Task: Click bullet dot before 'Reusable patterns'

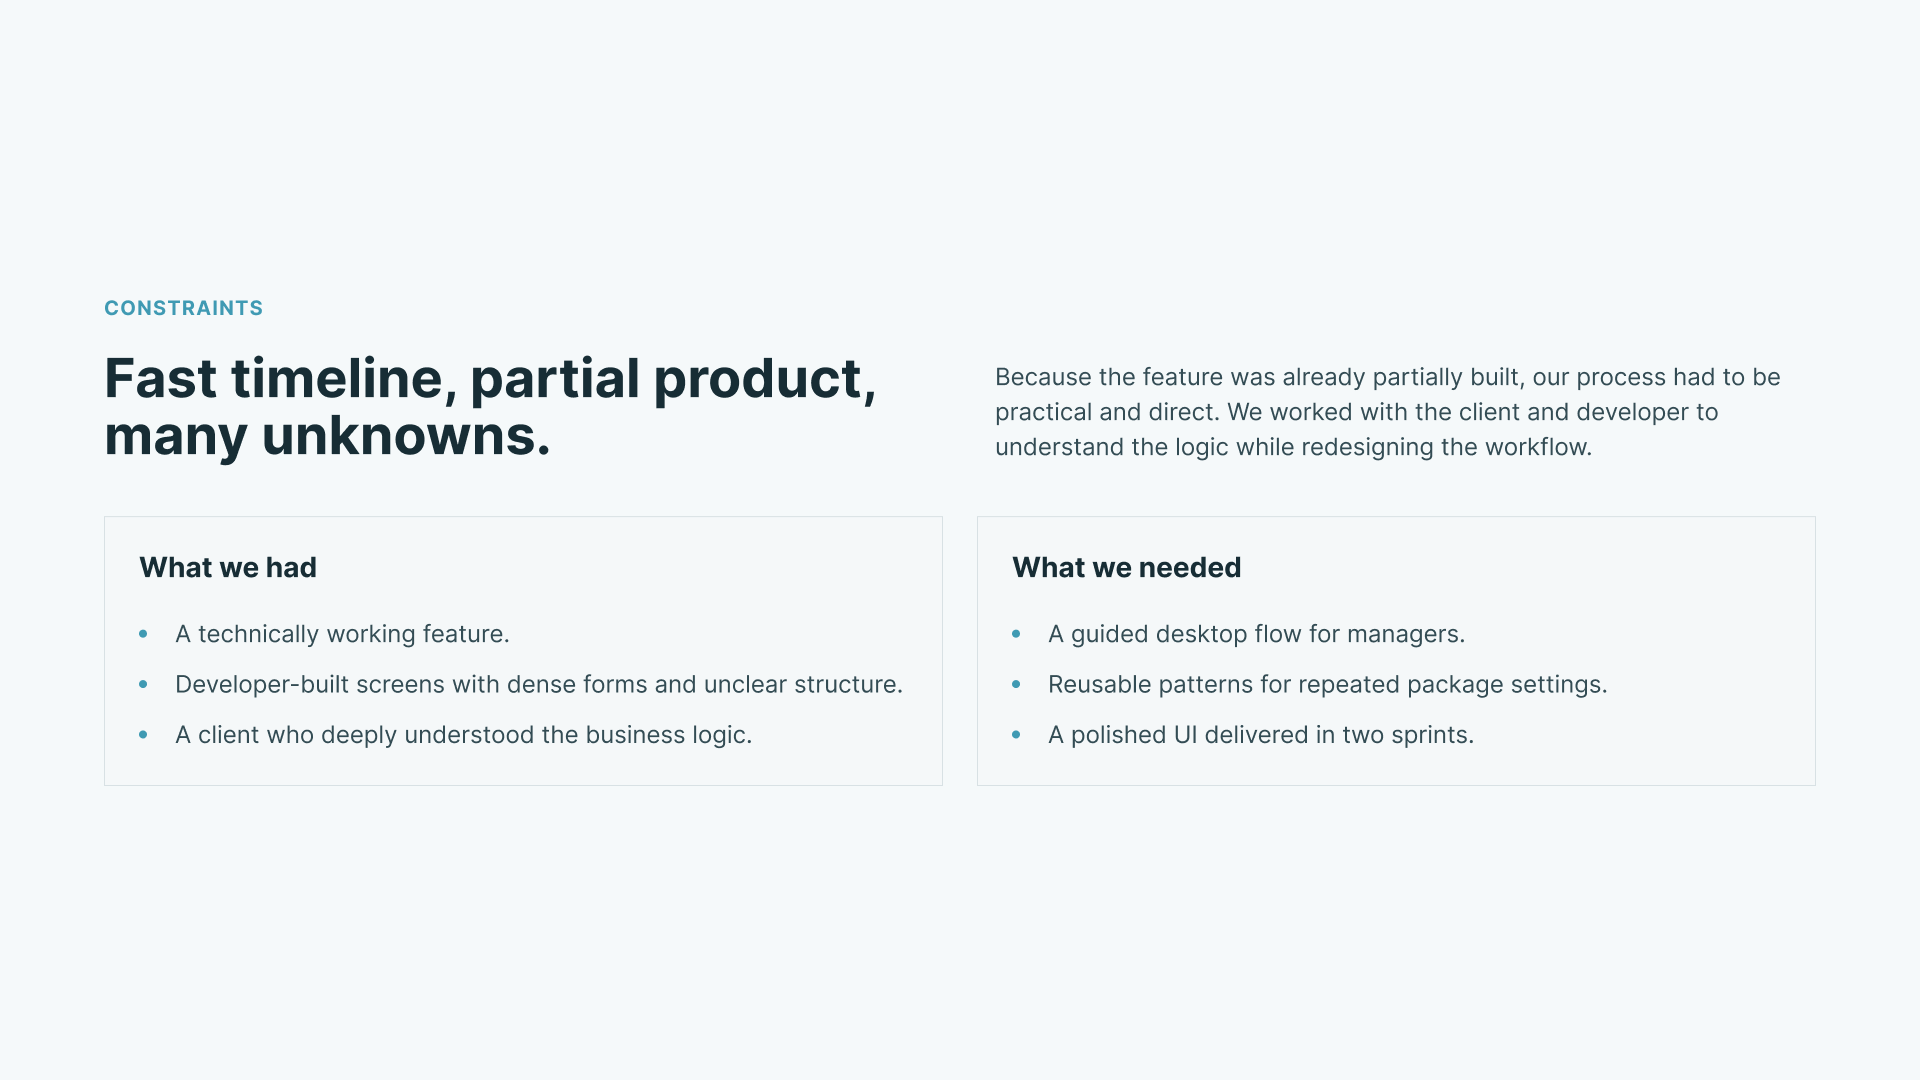Action: pos(1016,684)
